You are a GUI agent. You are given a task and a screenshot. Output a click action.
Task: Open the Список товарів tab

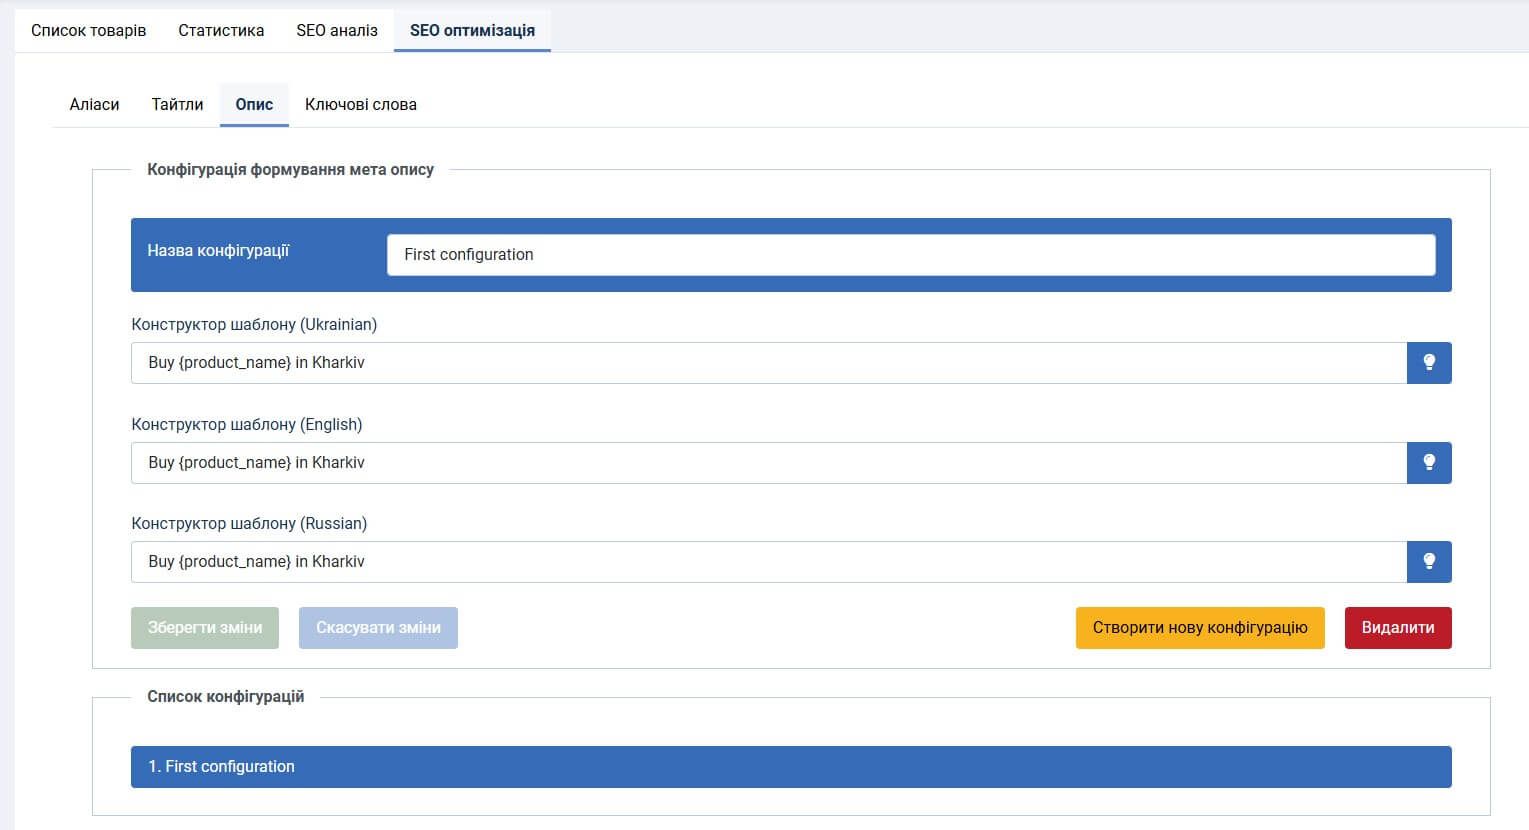(88, 30)
